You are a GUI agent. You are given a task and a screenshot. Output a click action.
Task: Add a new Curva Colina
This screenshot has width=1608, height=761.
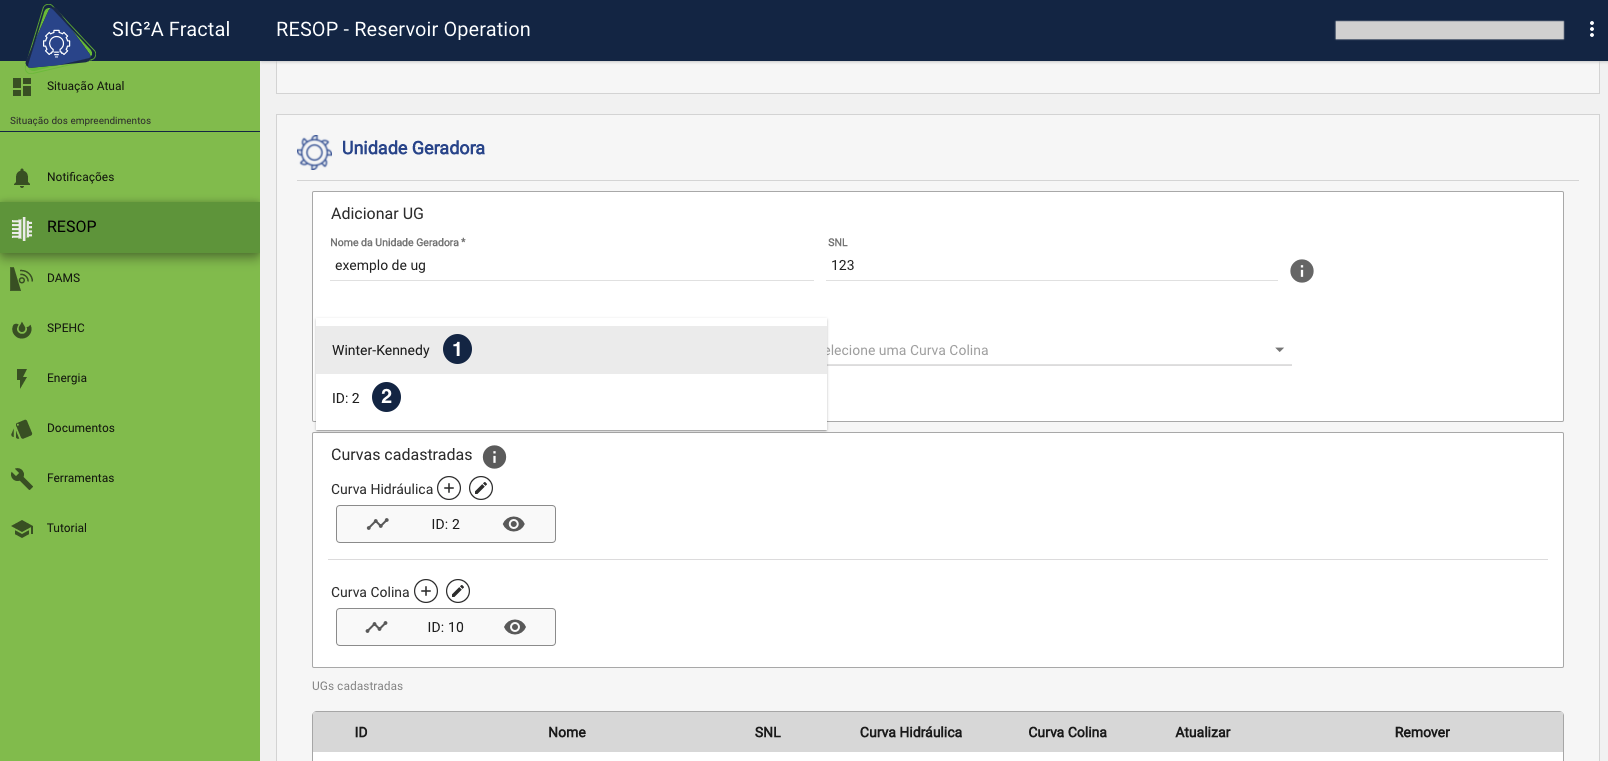click(426, 591)
